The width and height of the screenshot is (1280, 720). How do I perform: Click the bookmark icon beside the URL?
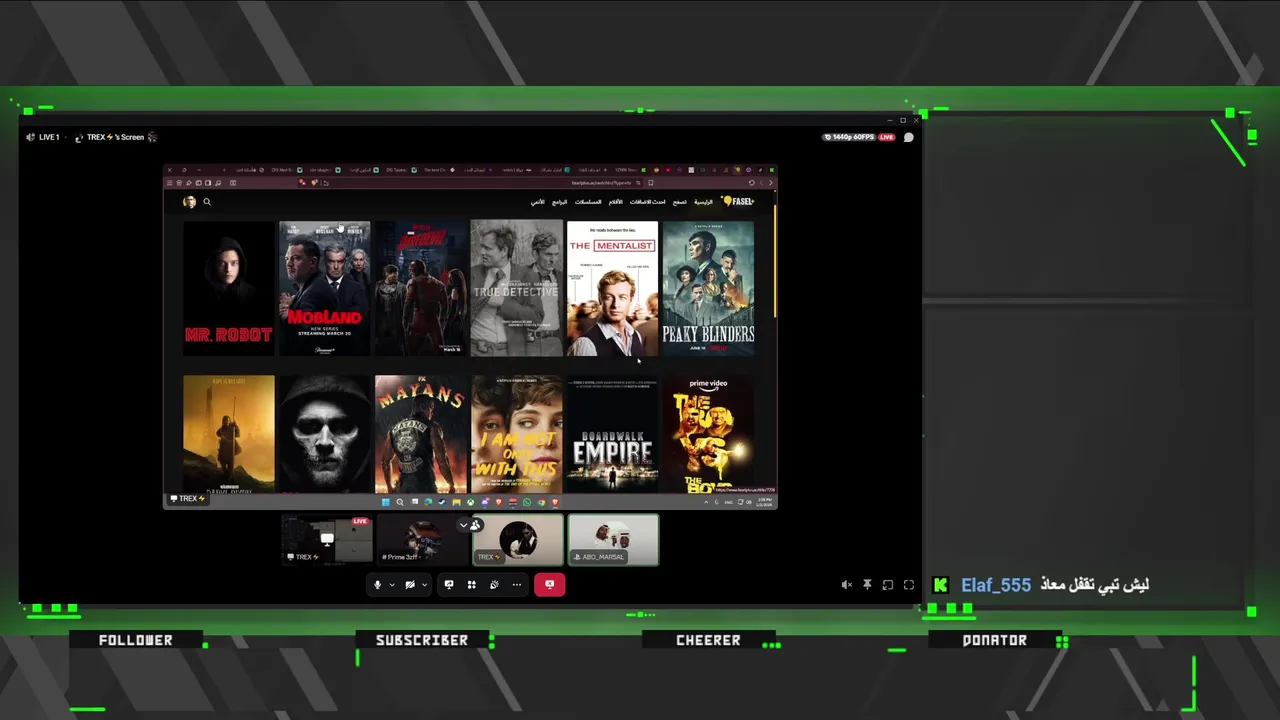650,183
